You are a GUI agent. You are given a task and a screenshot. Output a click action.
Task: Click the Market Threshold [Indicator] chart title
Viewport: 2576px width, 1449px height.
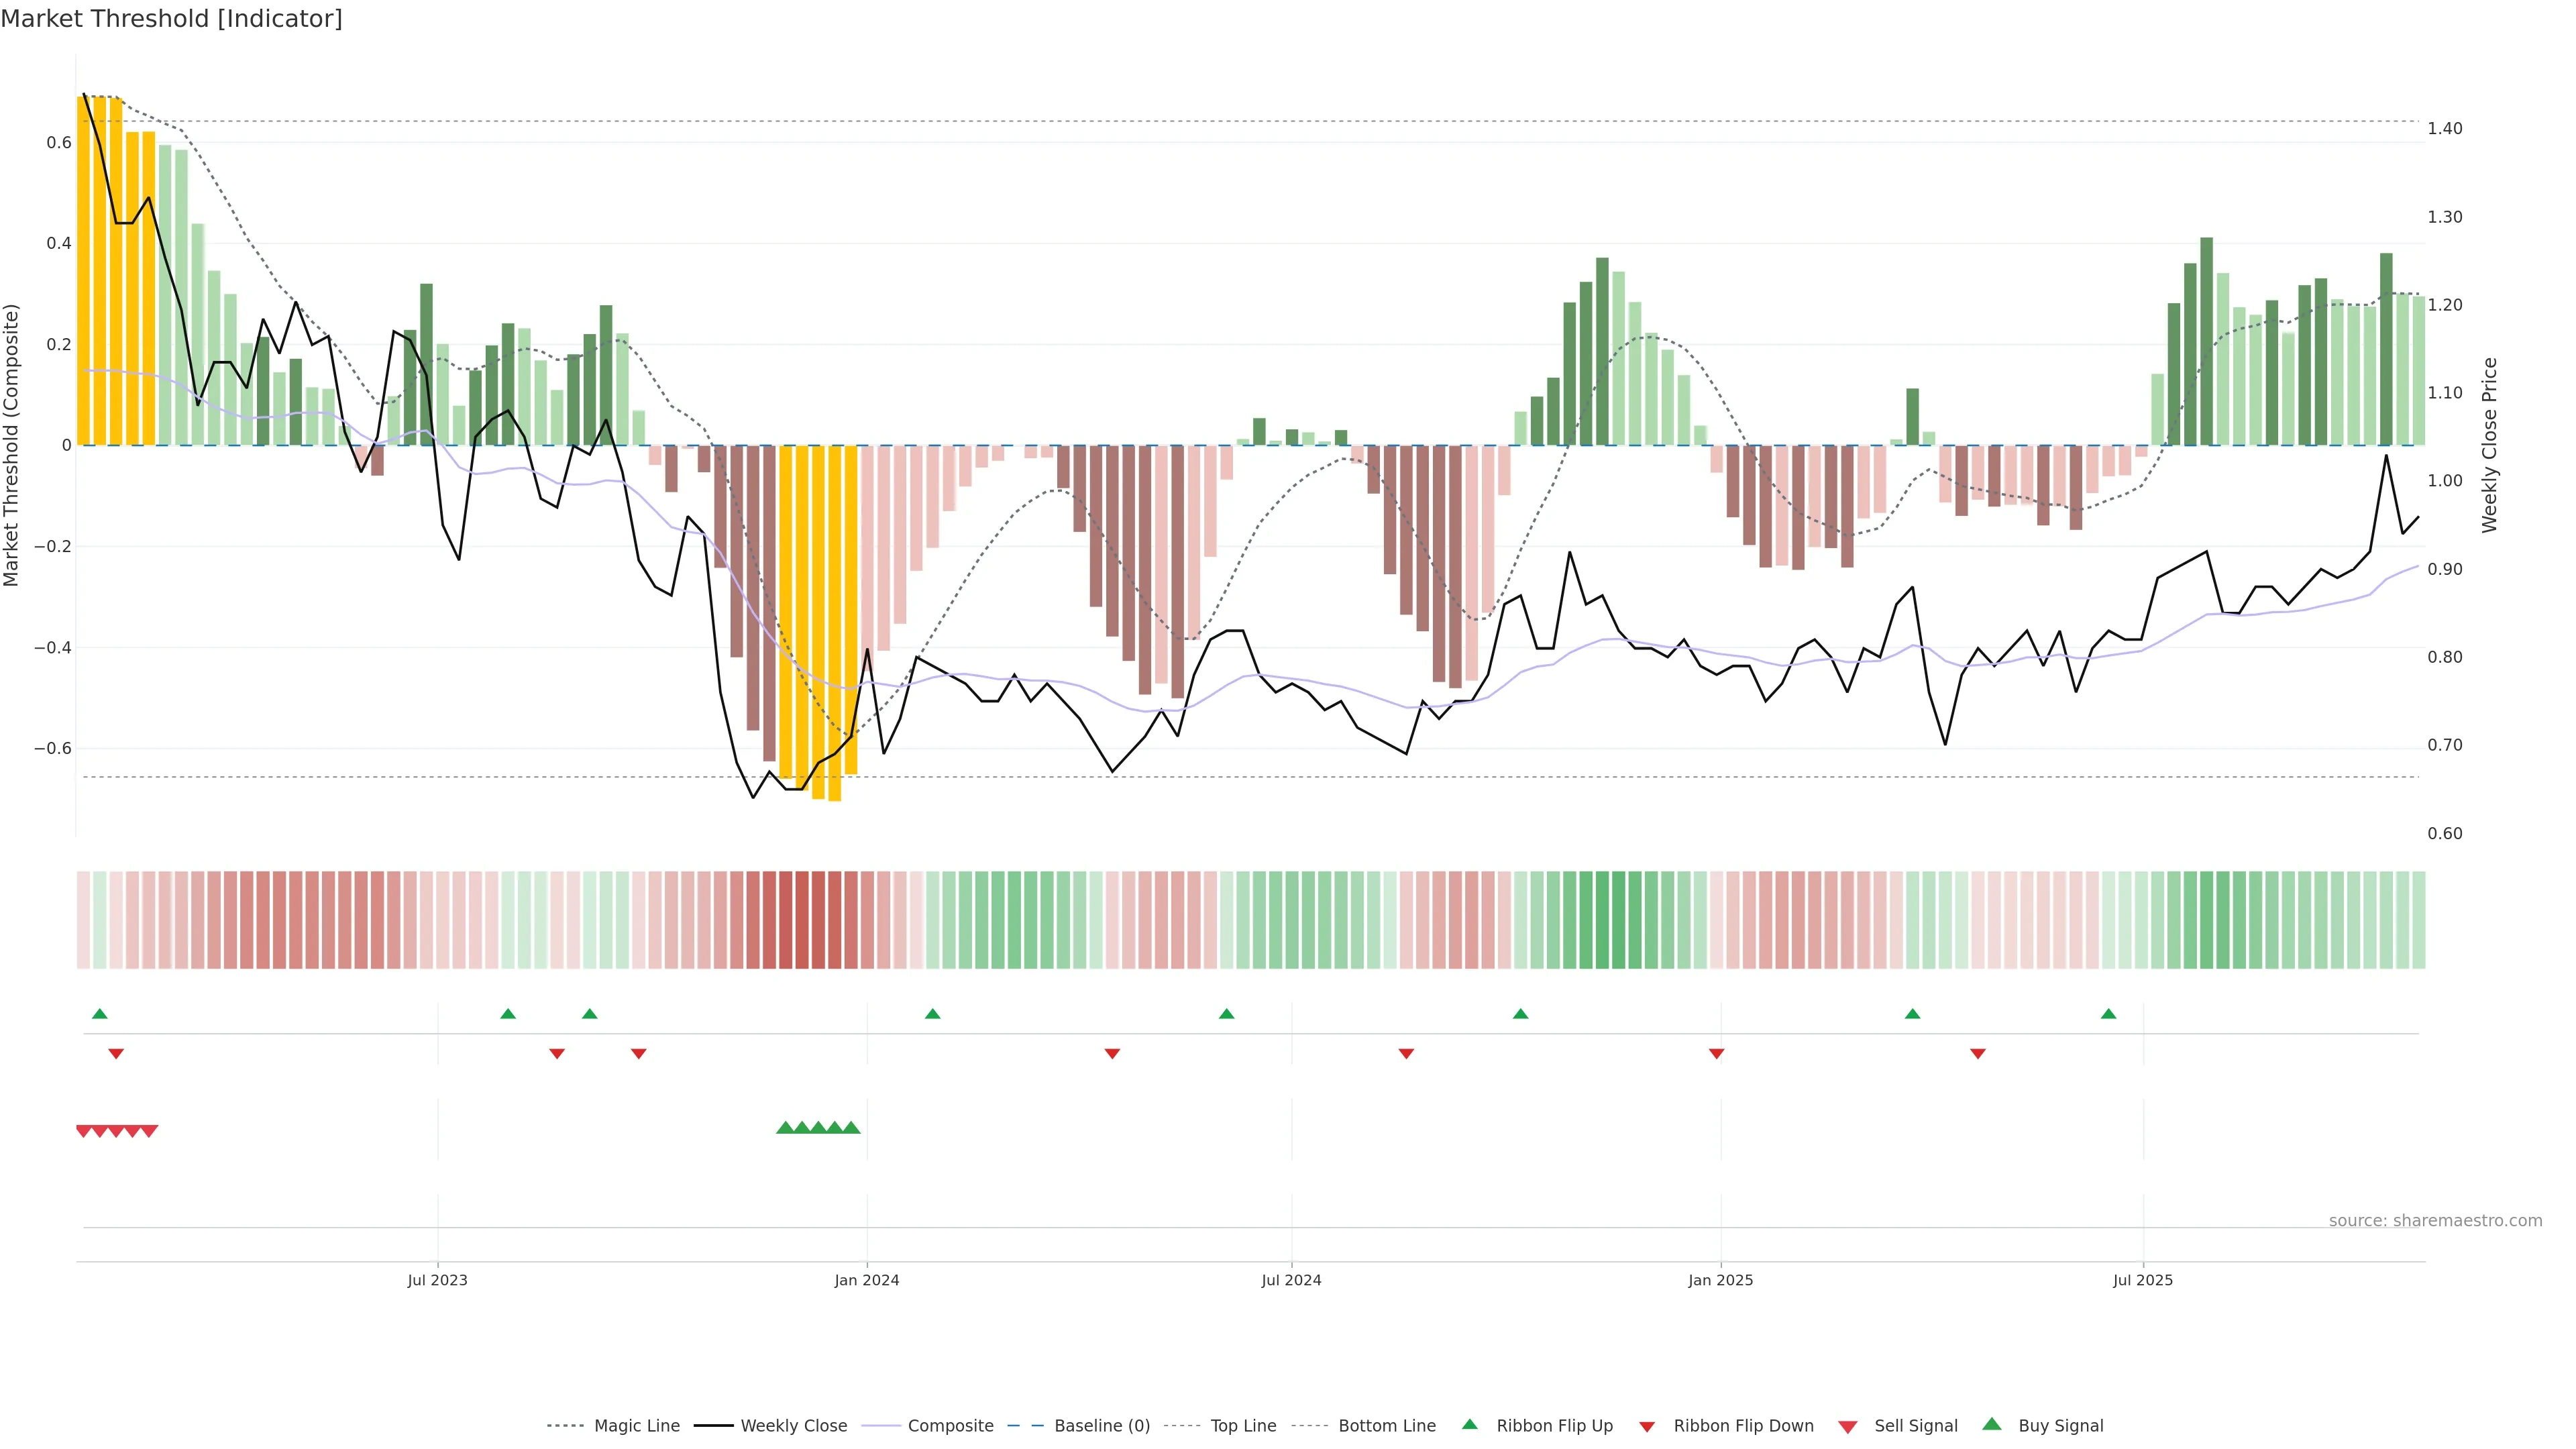pyautogui.click(x=171, y=19)
